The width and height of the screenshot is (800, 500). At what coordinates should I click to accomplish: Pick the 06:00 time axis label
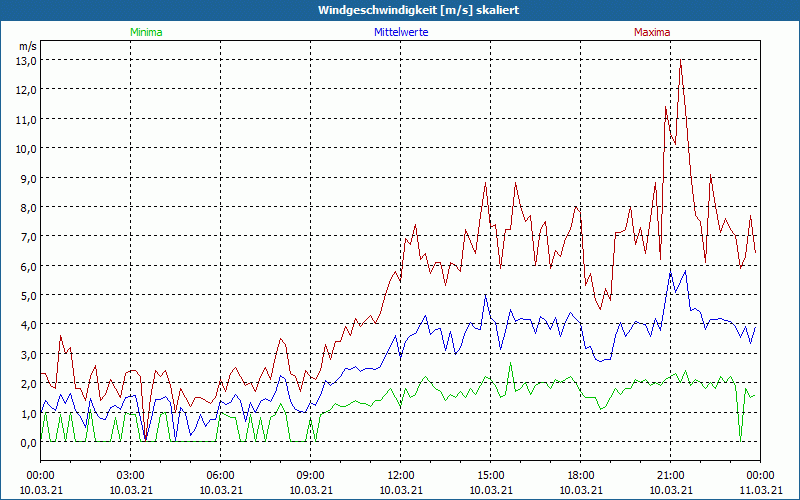[x=221, y=475]
